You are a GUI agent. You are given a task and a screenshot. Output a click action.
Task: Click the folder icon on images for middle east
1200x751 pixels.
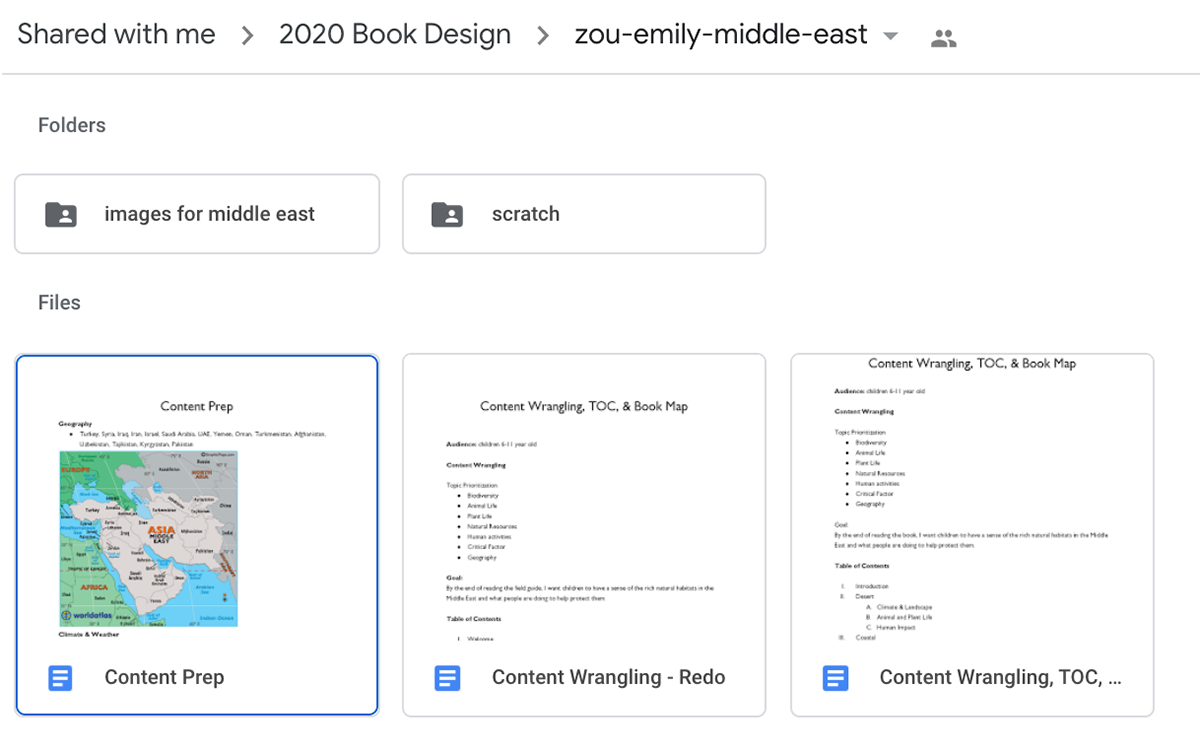pyautogui.click(x=61, y=214)
